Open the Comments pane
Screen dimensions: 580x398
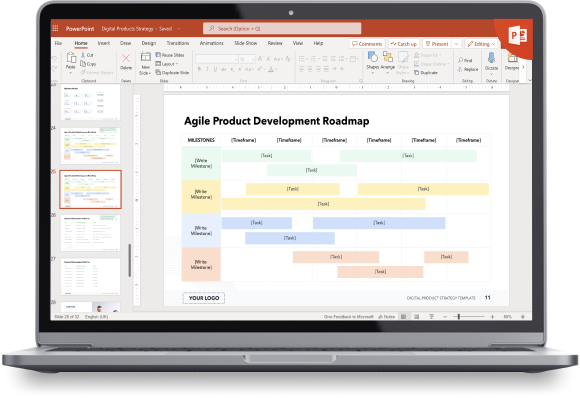367,44
